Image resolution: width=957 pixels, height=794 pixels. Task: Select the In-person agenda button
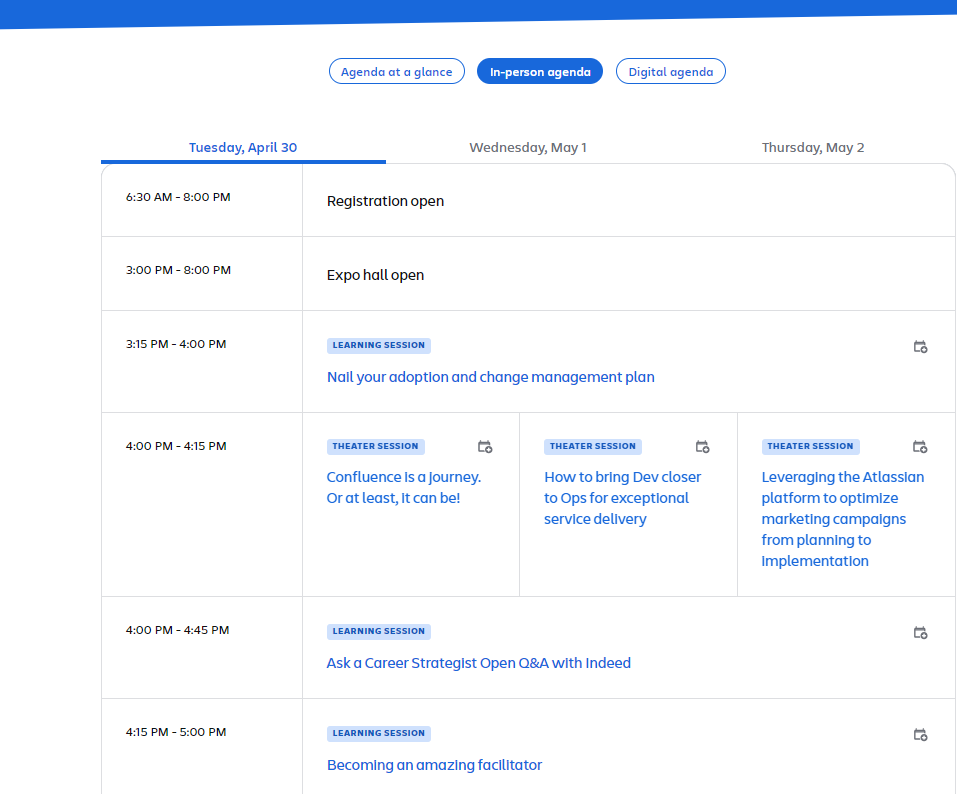540,71
